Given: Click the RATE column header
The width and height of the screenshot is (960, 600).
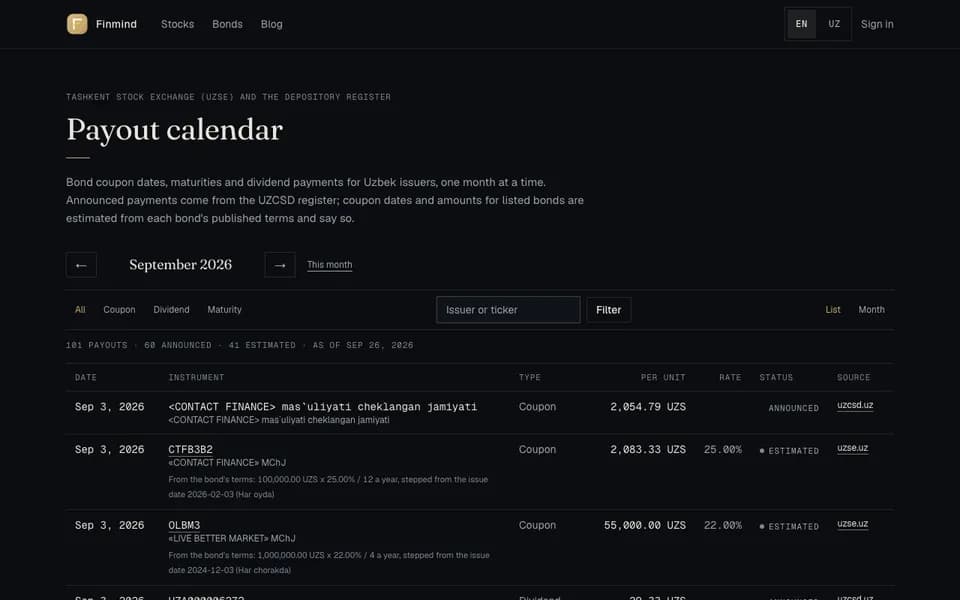Looking at the screenshot, I should point(730,377).
